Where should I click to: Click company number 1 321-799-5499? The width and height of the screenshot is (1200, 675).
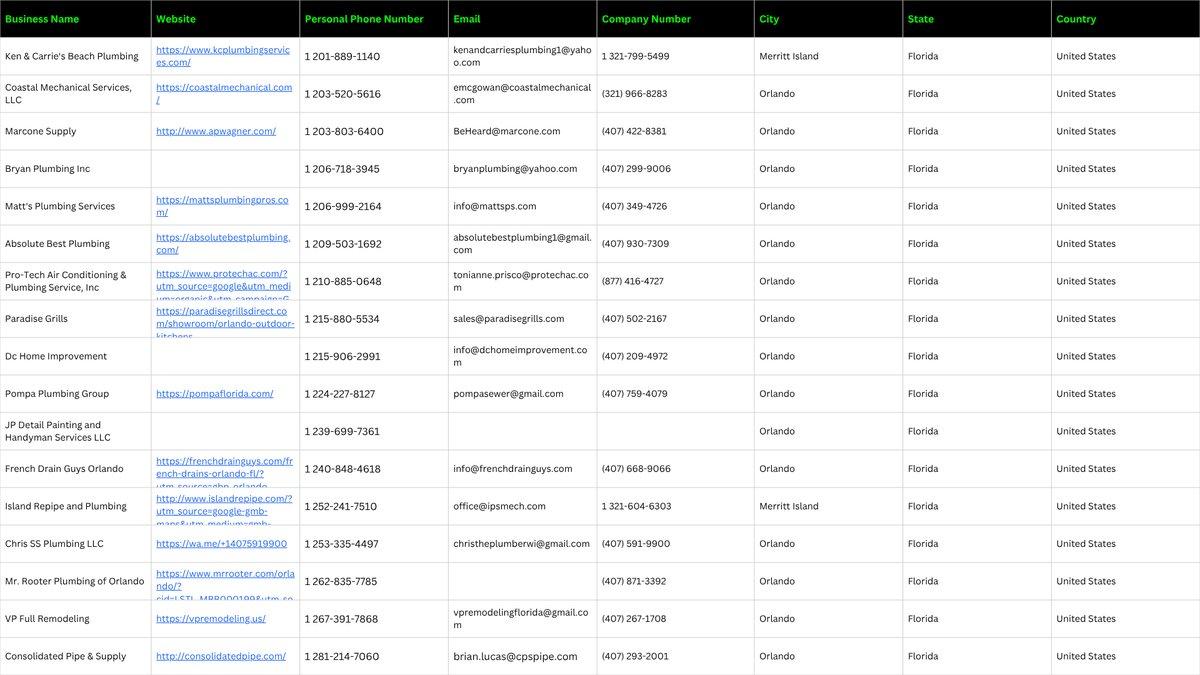[636, 56]
